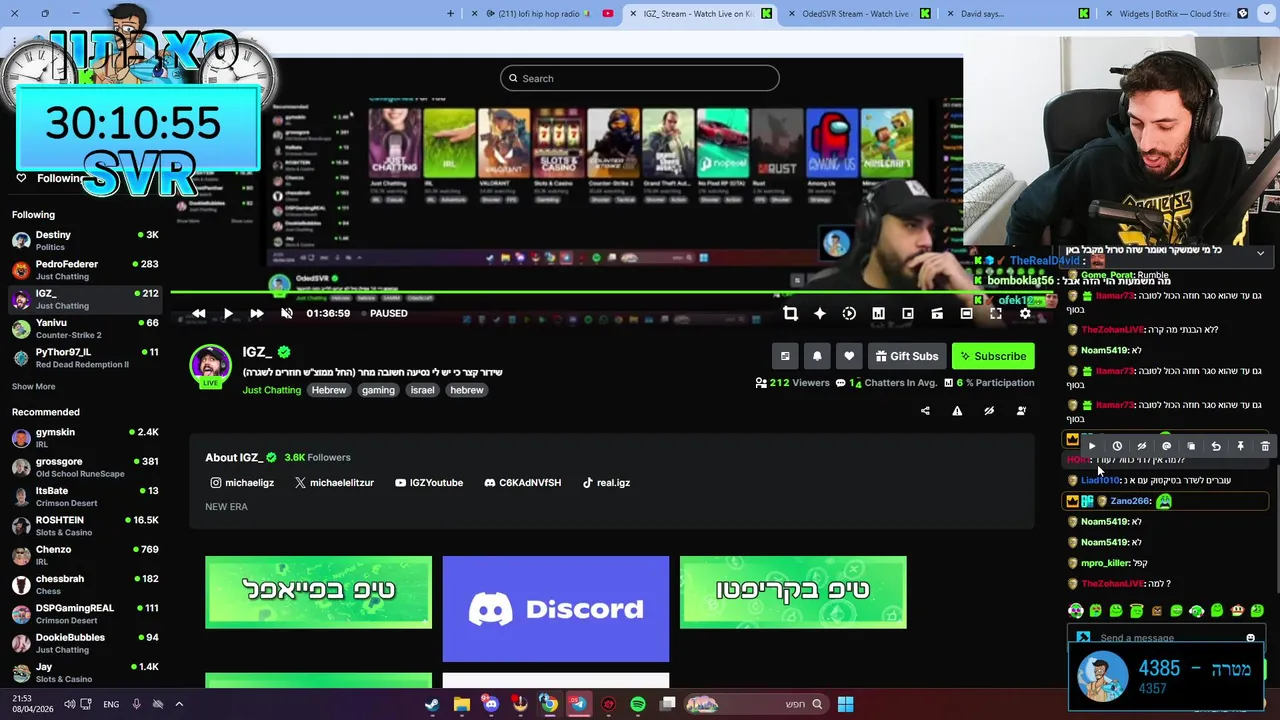Open Steam from the taskbar
Viewport: 1280px width, 720px height.
pos(432,704)
